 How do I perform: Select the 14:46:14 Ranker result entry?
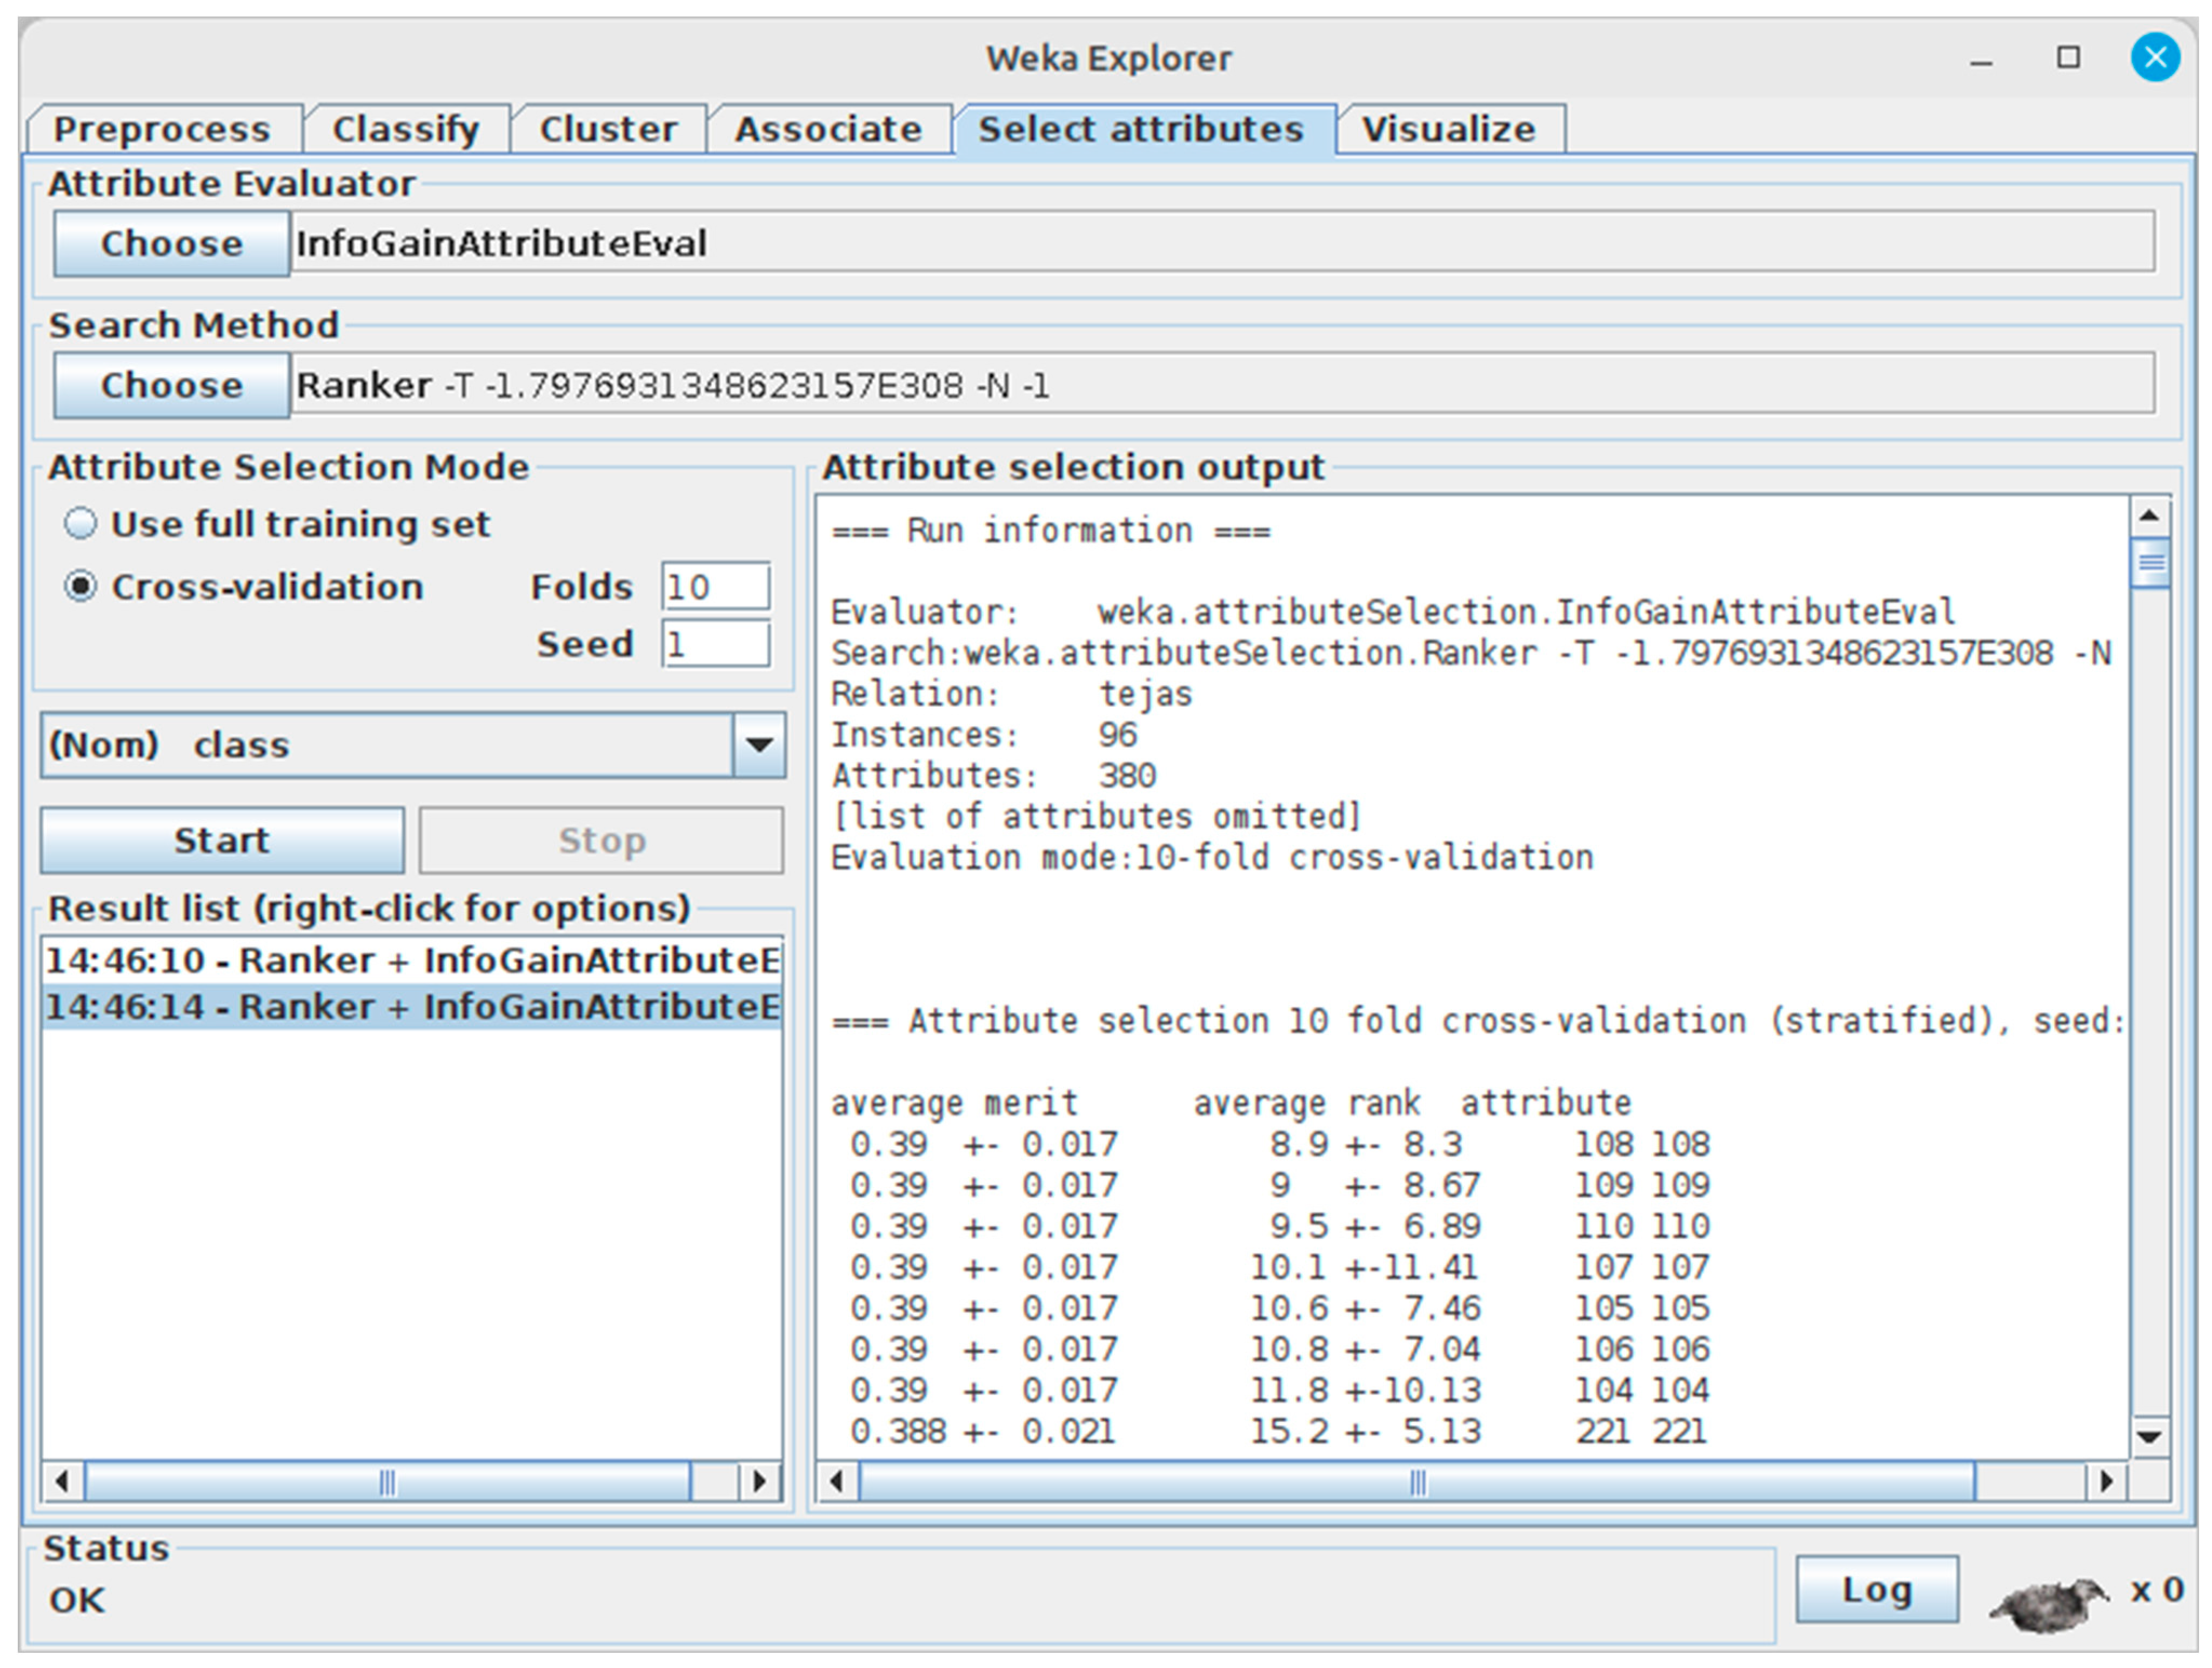coord(412,1007)
